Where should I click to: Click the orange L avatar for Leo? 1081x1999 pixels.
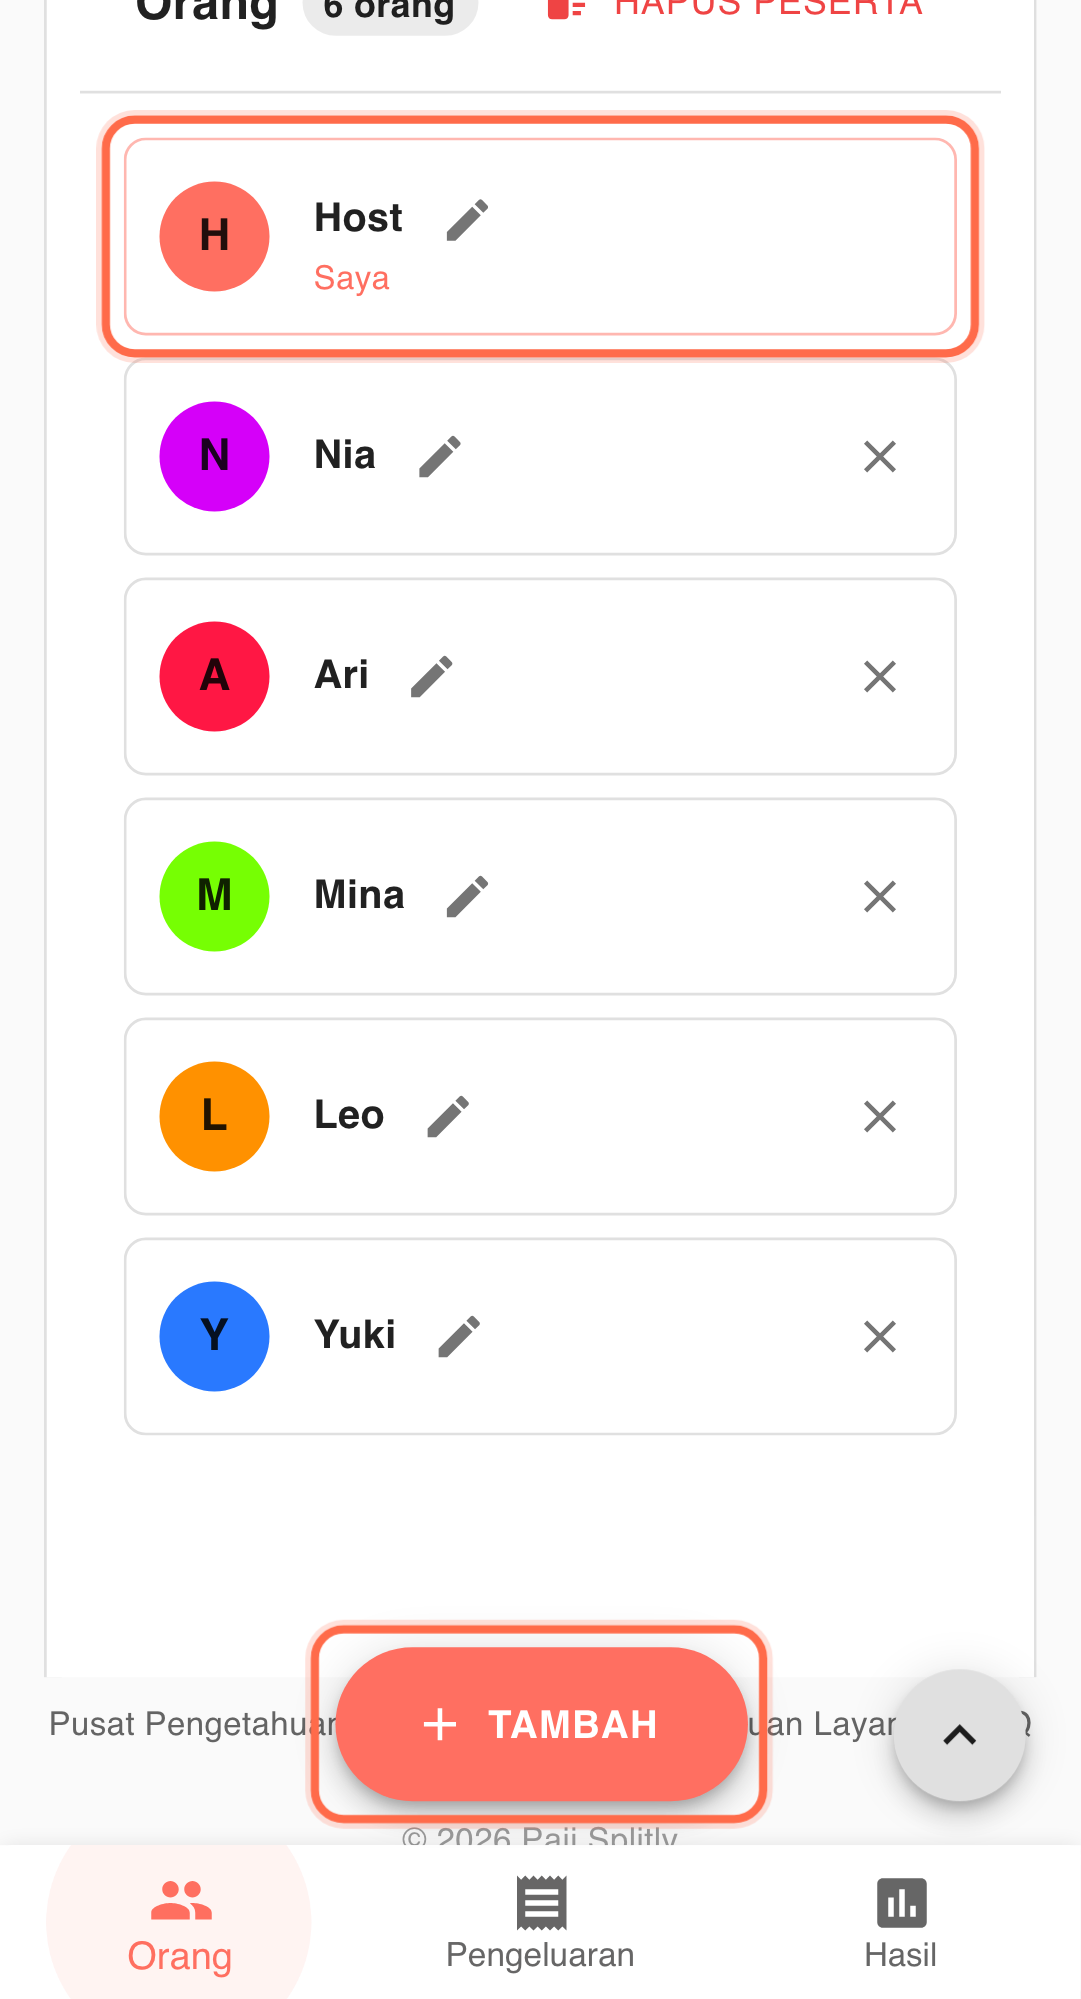pyautogui.click(x=215, y=1117)
